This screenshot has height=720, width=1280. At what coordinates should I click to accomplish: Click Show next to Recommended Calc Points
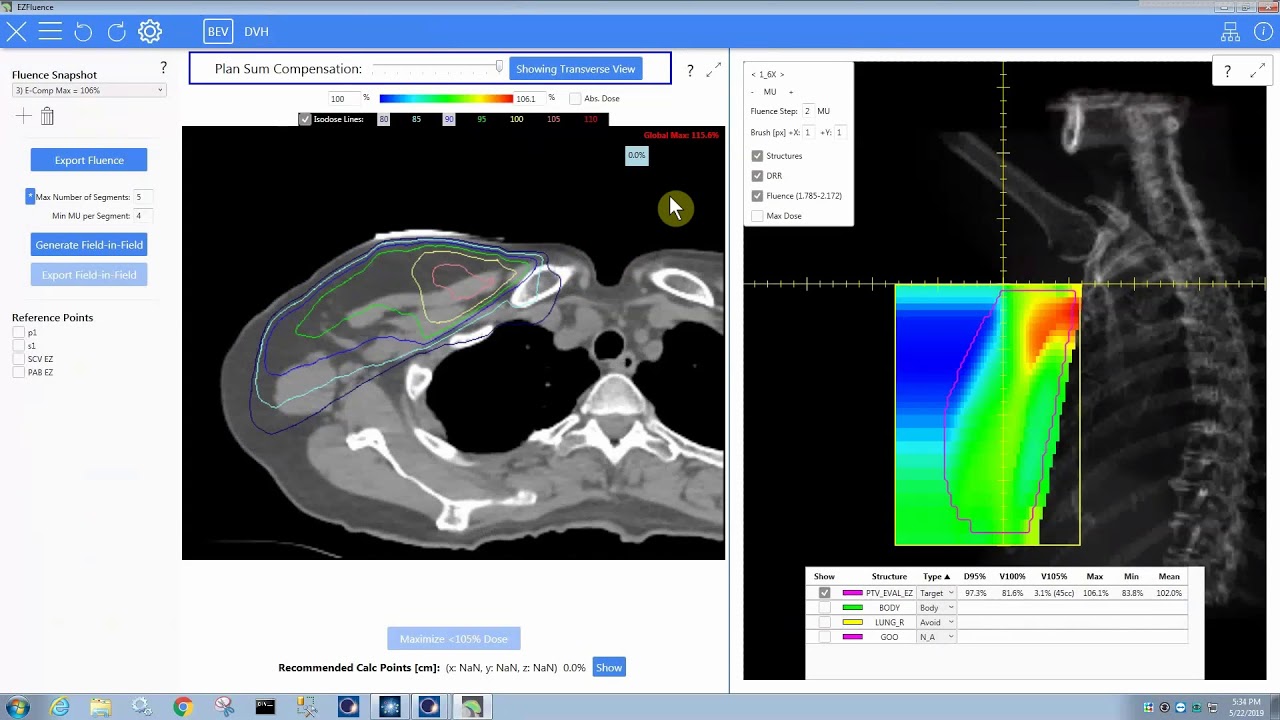[609, 668]
